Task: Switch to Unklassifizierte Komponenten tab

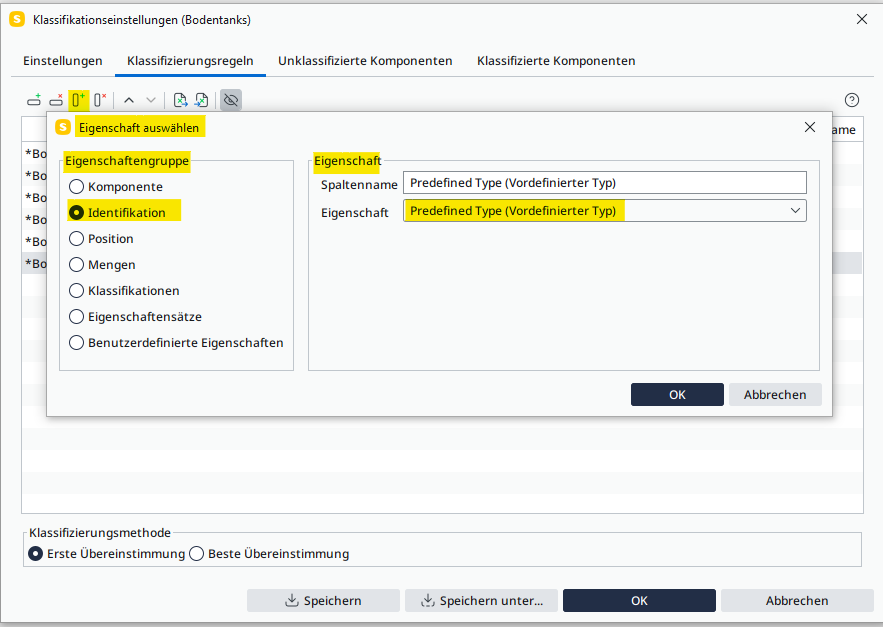Action: click(365, 61)
